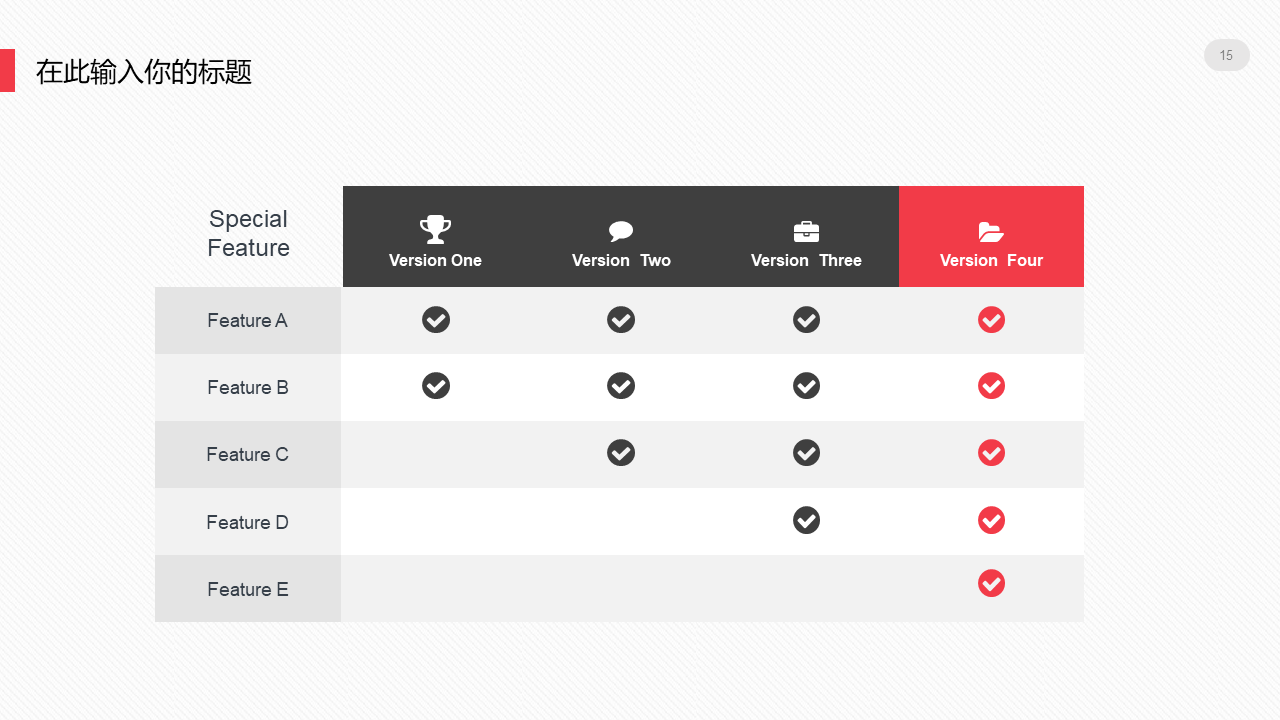This screenshot has height=720, width=1280.
Task: Click the open folder icon above Version Four
Action: 991,232
